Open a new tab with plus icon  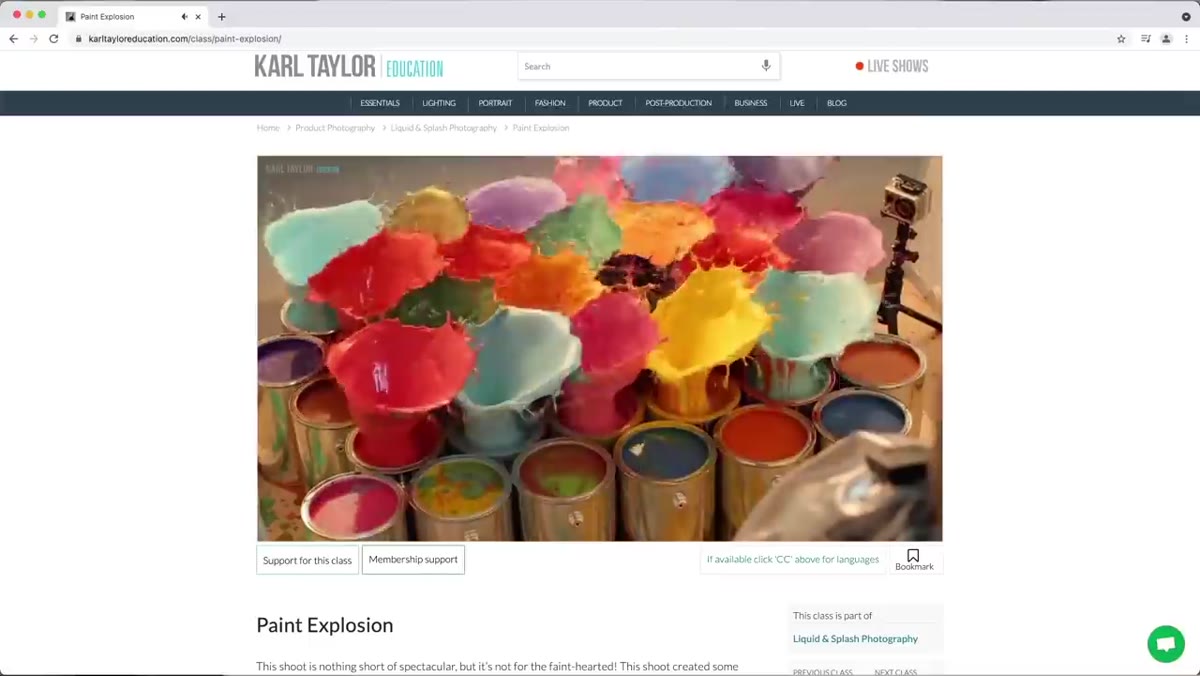pyautogui.click(x=222, y=16)
